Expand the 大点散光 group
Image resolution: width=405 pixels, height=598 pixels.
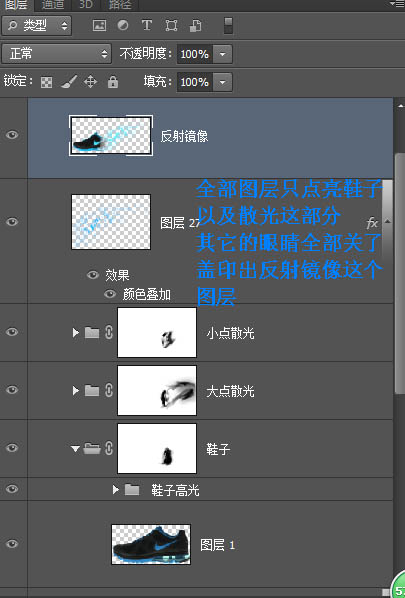[x=76, y=391]
